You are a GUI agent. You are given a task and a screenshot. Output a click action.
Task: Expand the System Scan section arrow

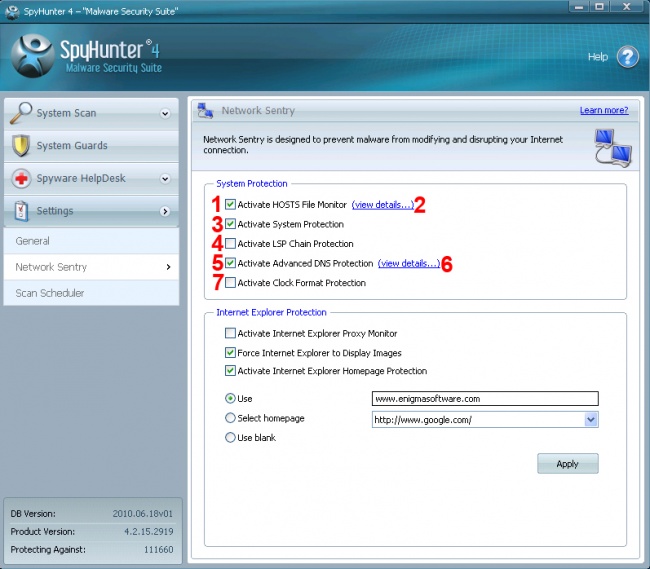pos(166,114)
